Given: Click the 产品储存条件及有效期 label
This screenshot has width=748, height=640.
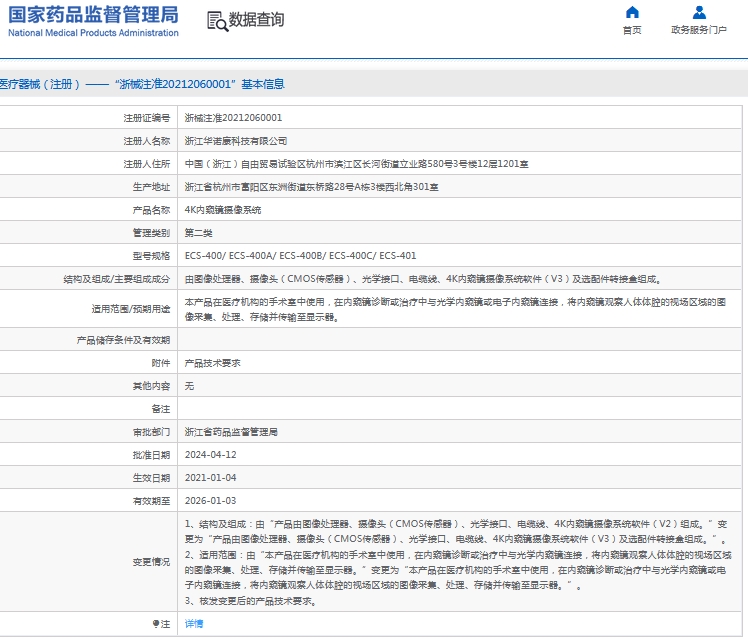Looking at the screenshot, I should point(123,340).
